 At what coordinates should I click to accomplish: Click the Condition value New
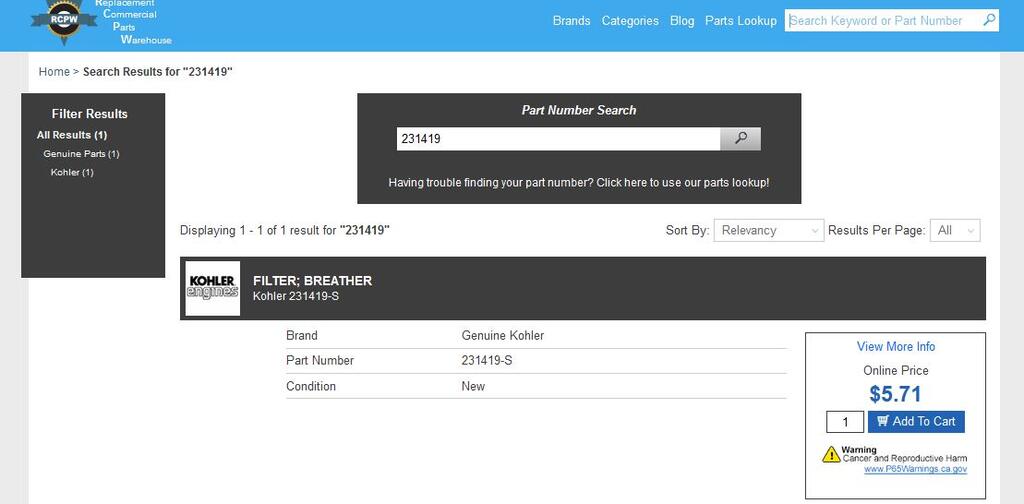(x=473, y=386)
